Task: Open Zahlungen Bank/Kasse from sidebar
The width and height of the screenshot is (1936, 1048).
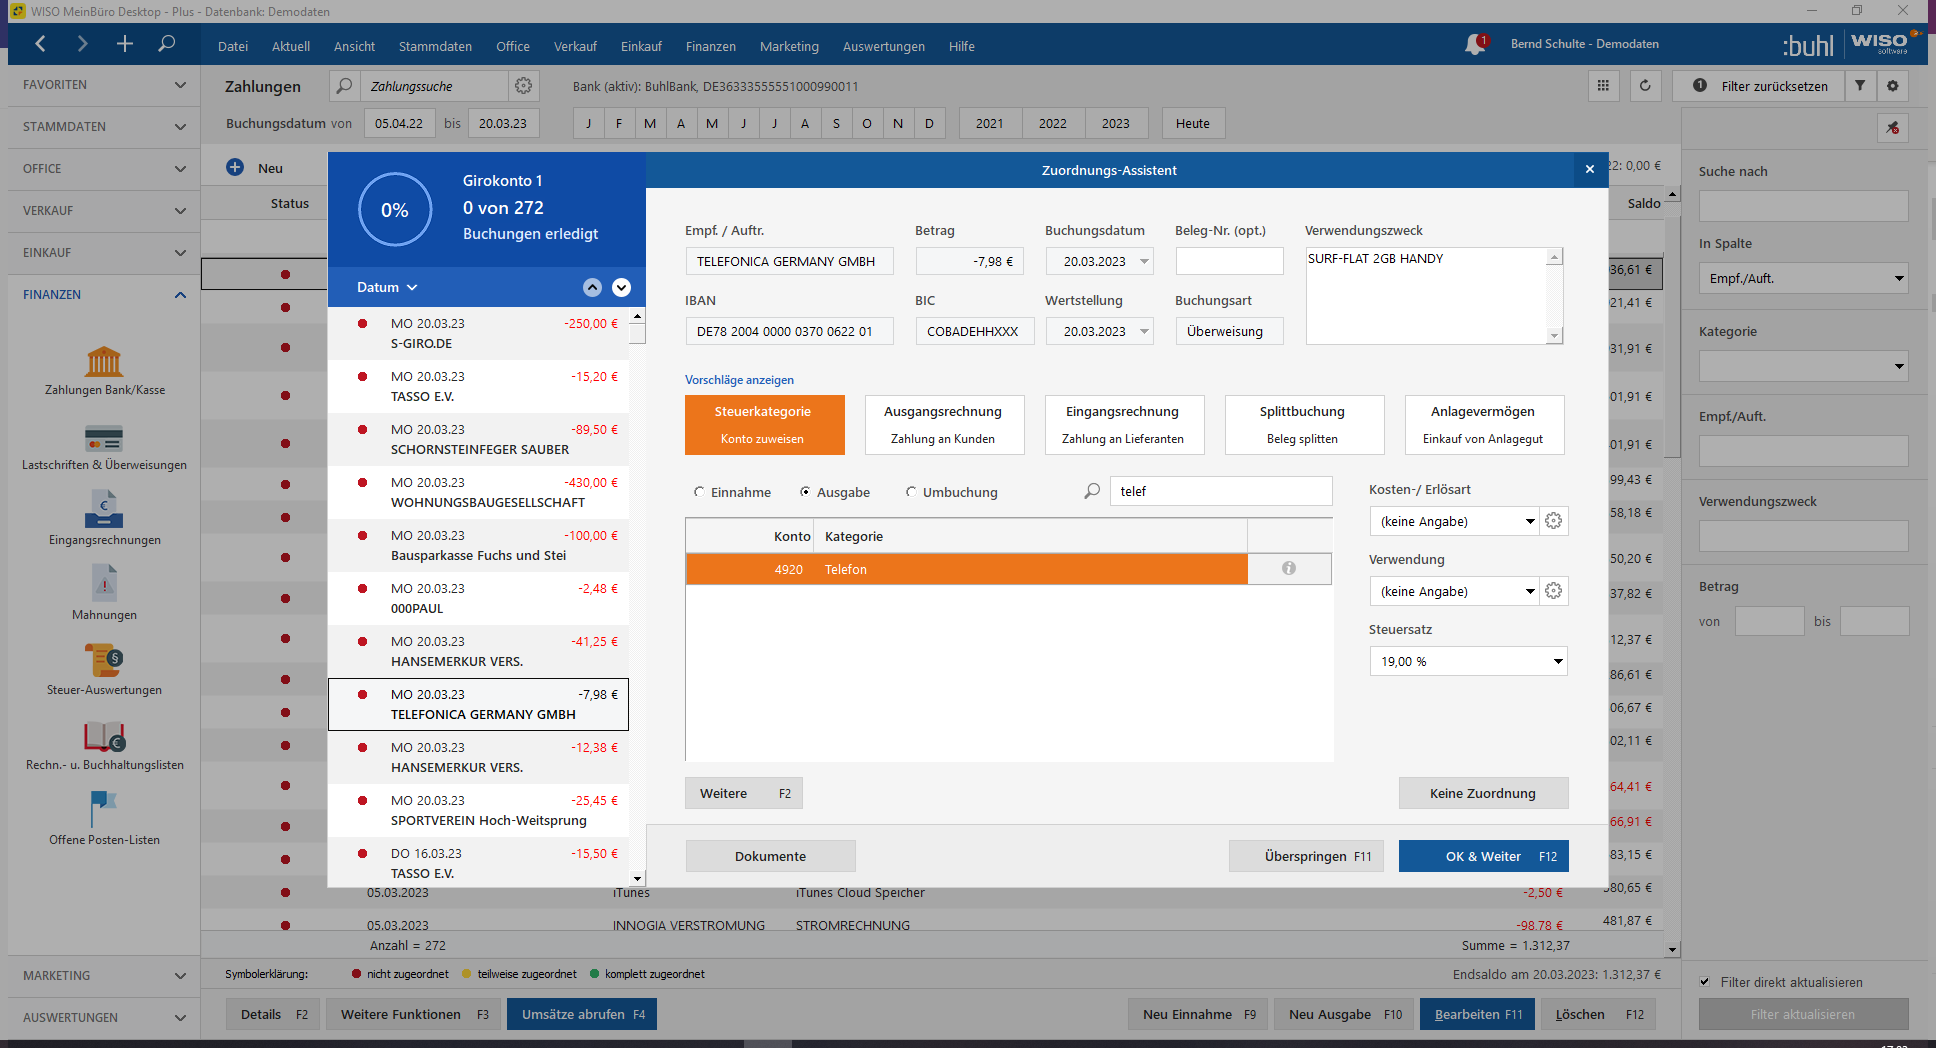Action: click(104, 363)
